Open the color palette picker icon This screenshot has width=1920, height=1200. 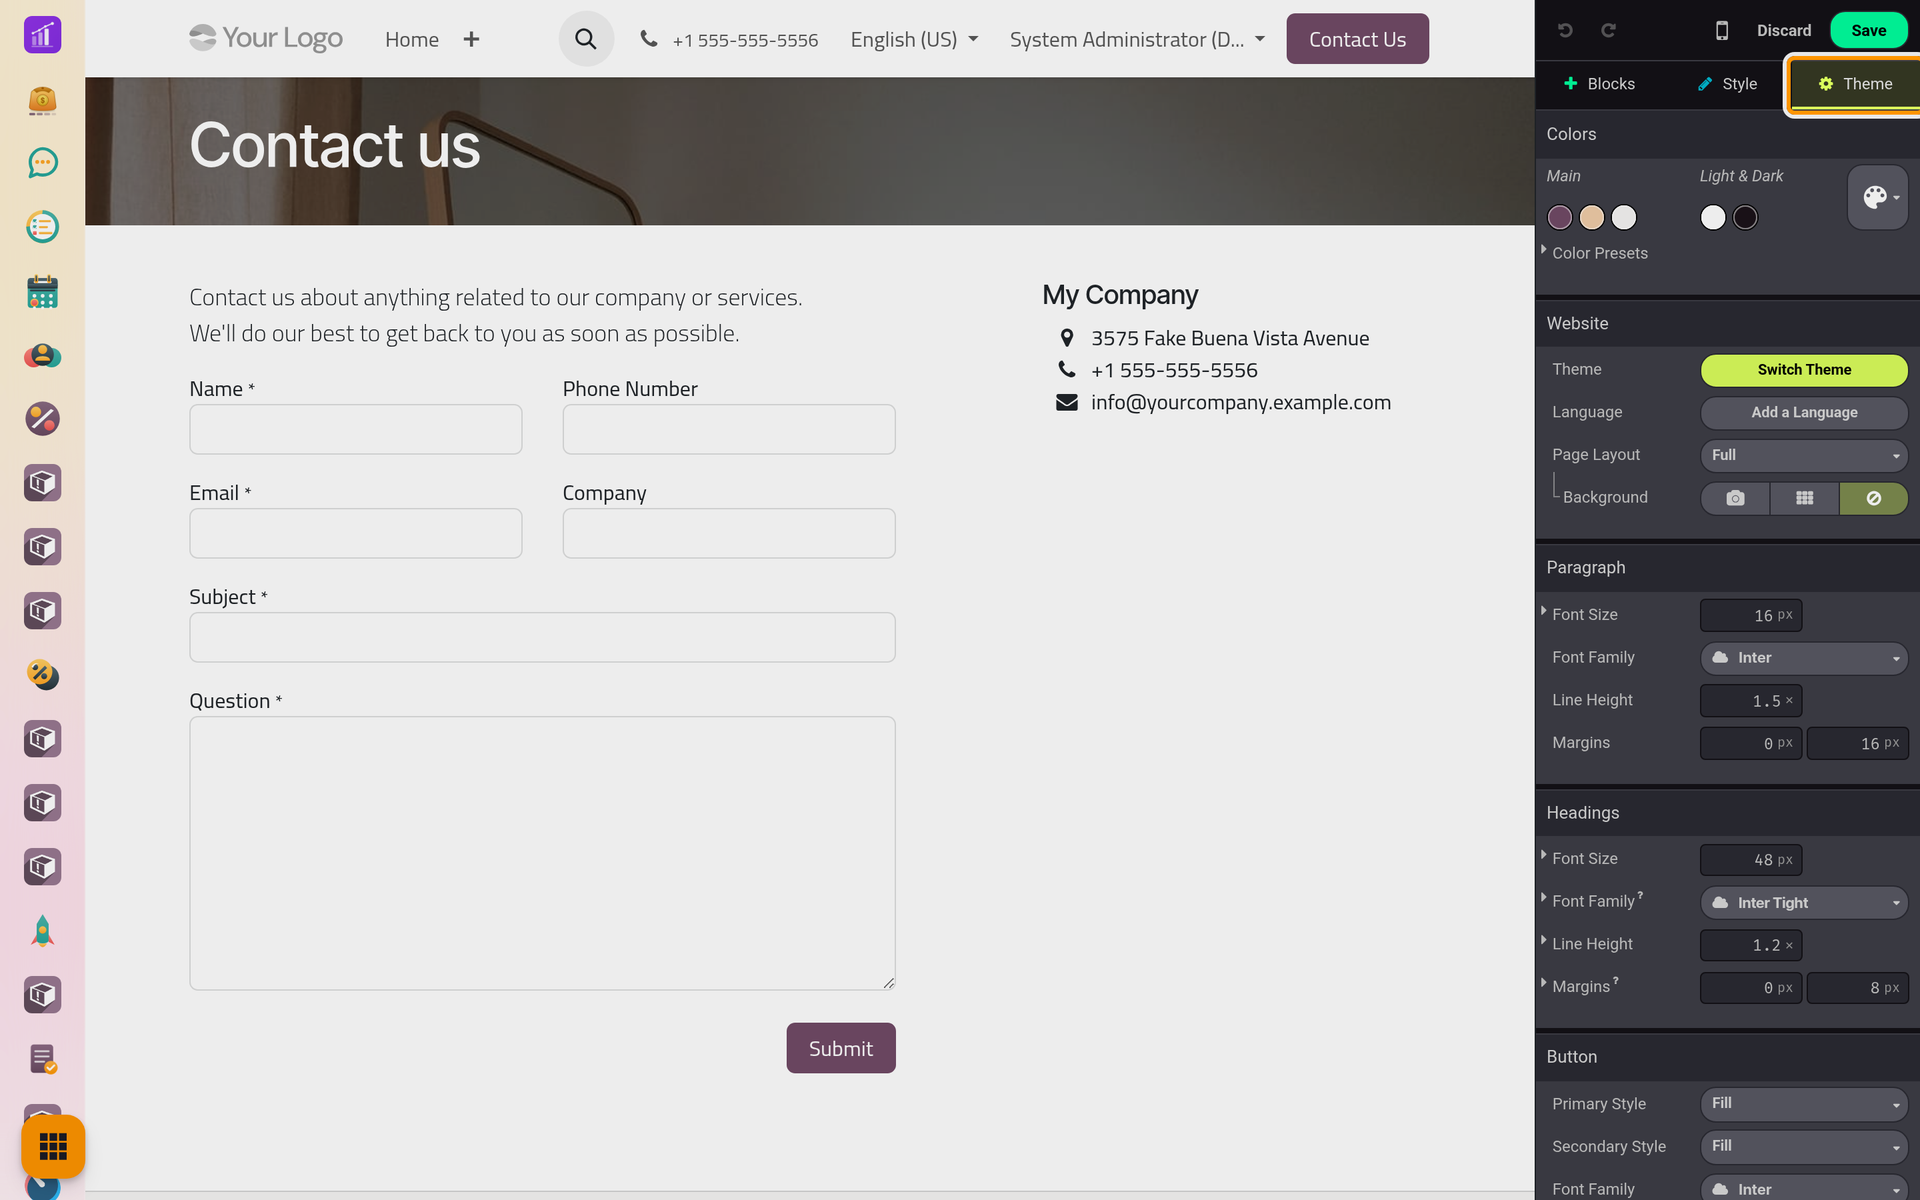tap(1878, 197)
